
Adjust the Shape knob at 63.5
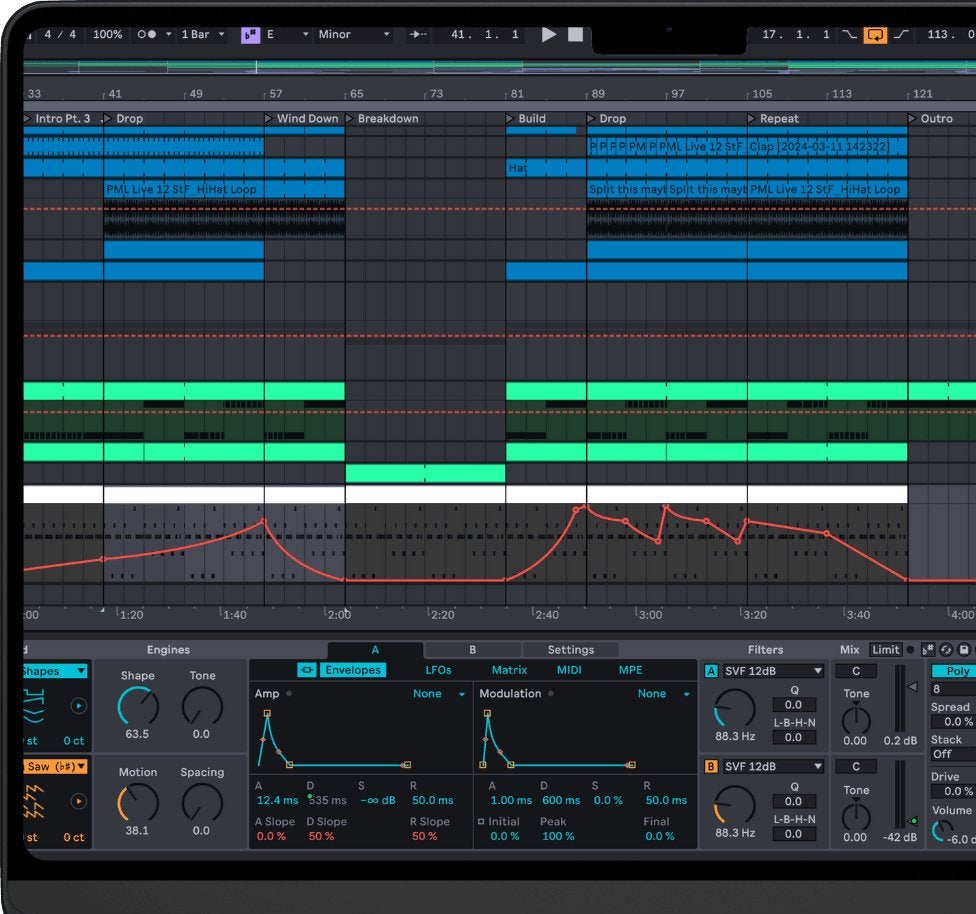tap(138, 707)
